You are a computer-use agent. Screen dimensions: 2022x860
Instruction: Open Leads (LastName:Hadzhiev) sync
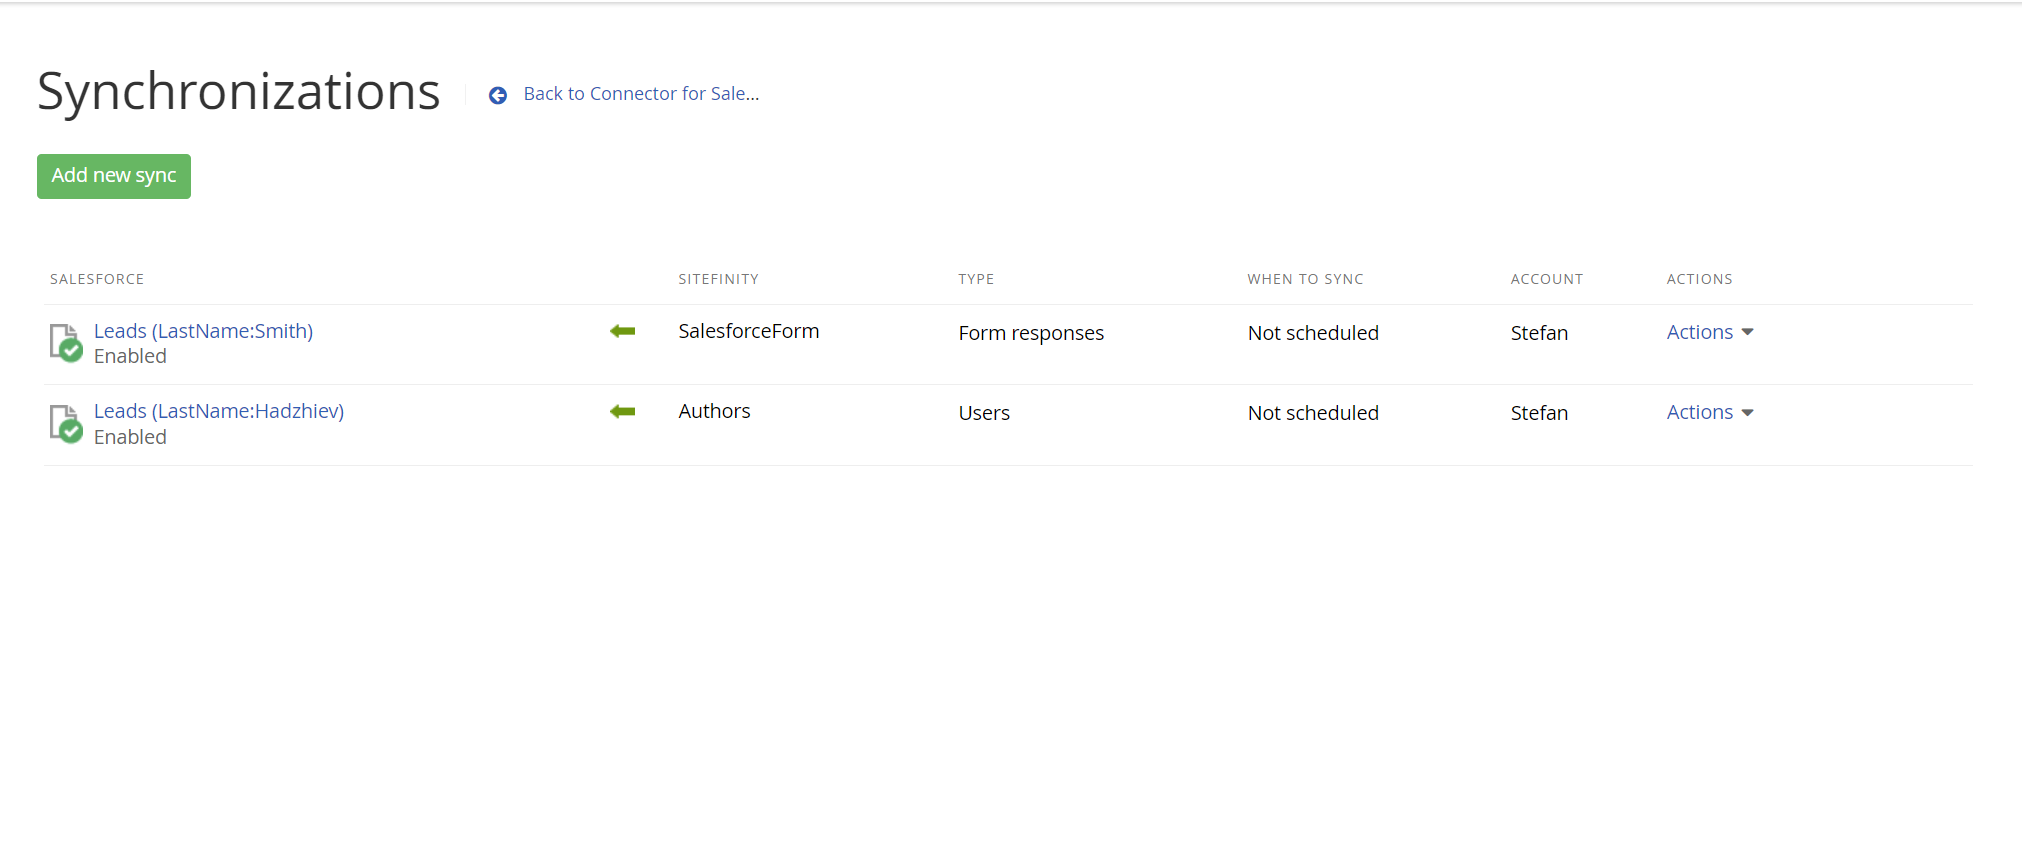pos(219,411)
